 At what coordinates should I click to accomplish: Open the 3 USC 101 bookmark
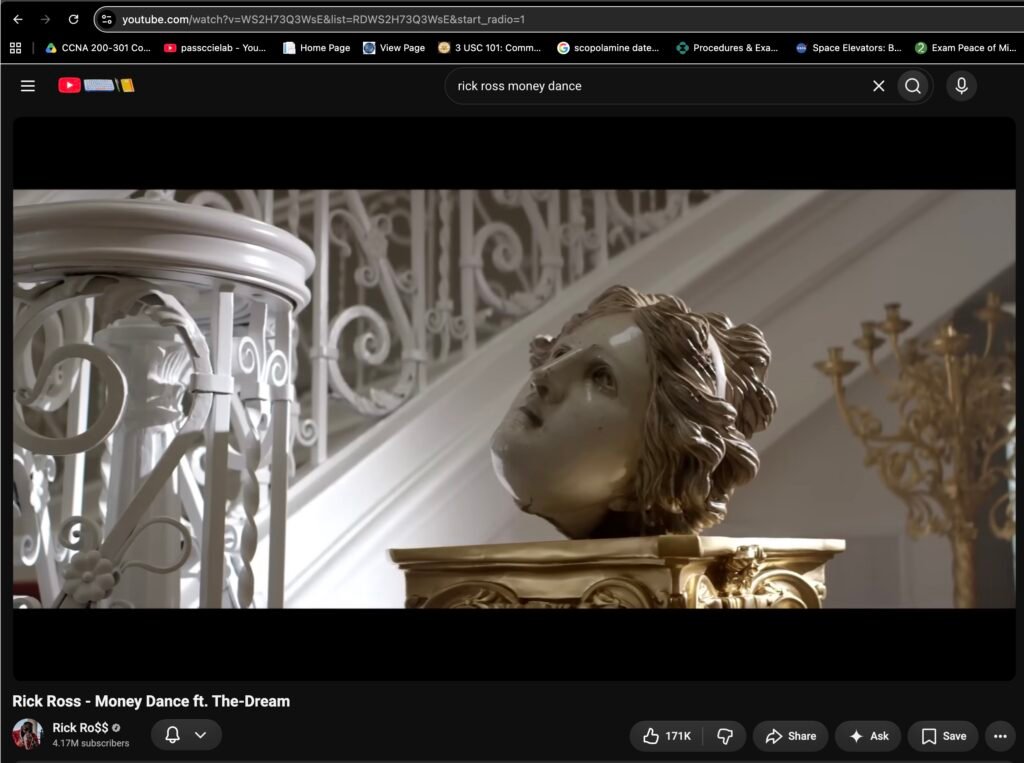pos(490,48)
